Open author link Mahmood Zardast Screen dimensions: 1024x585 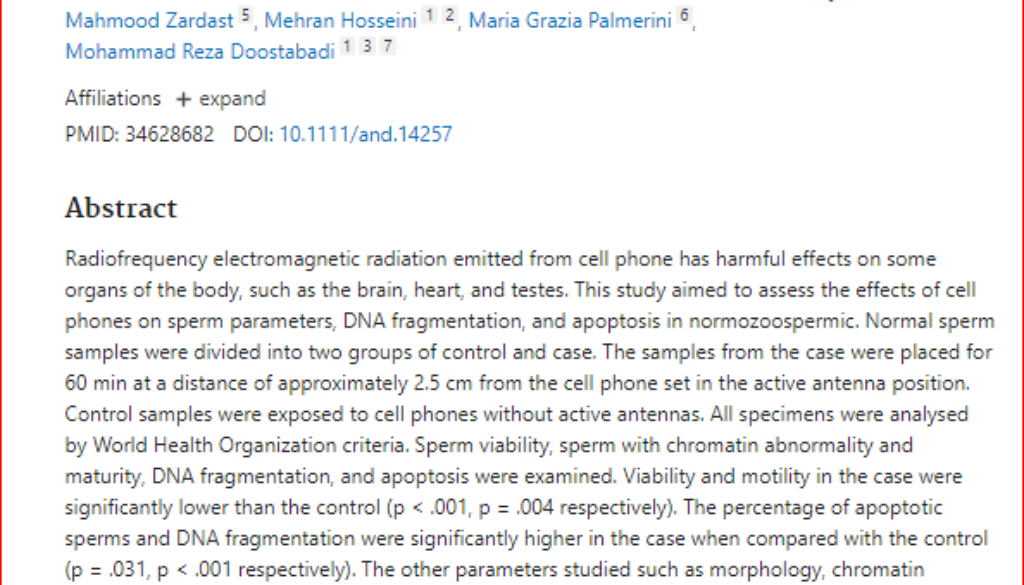(149, 21)
